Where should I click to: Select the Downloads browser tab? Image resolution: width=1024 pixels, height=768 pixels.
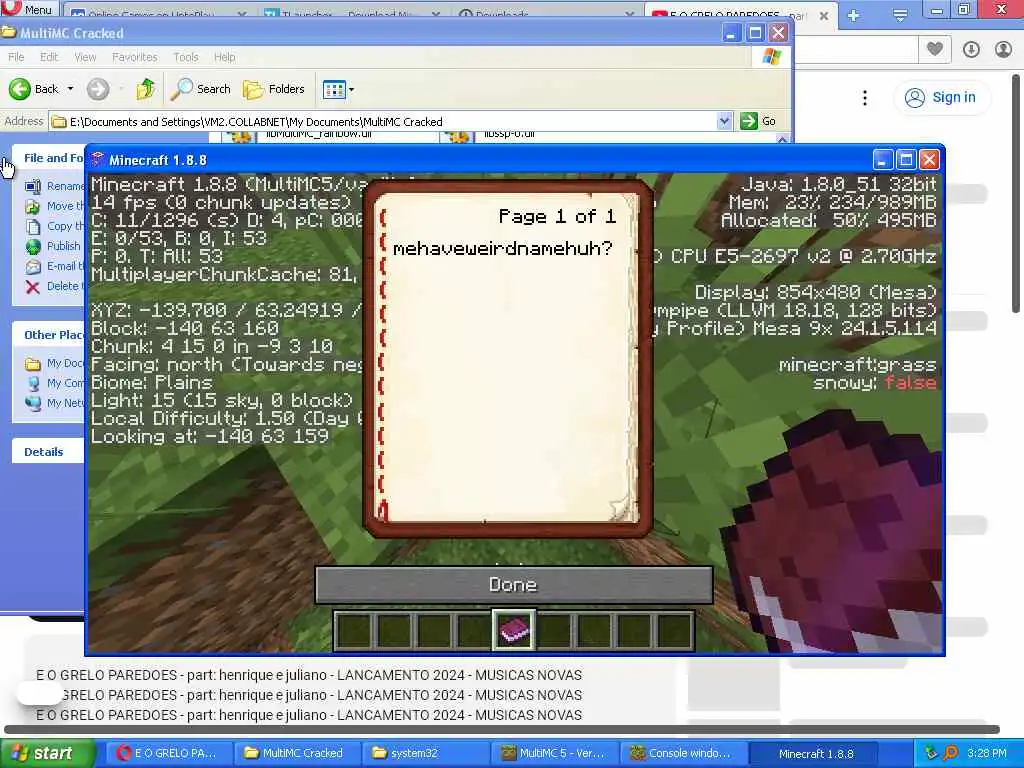tap(546, 14)
